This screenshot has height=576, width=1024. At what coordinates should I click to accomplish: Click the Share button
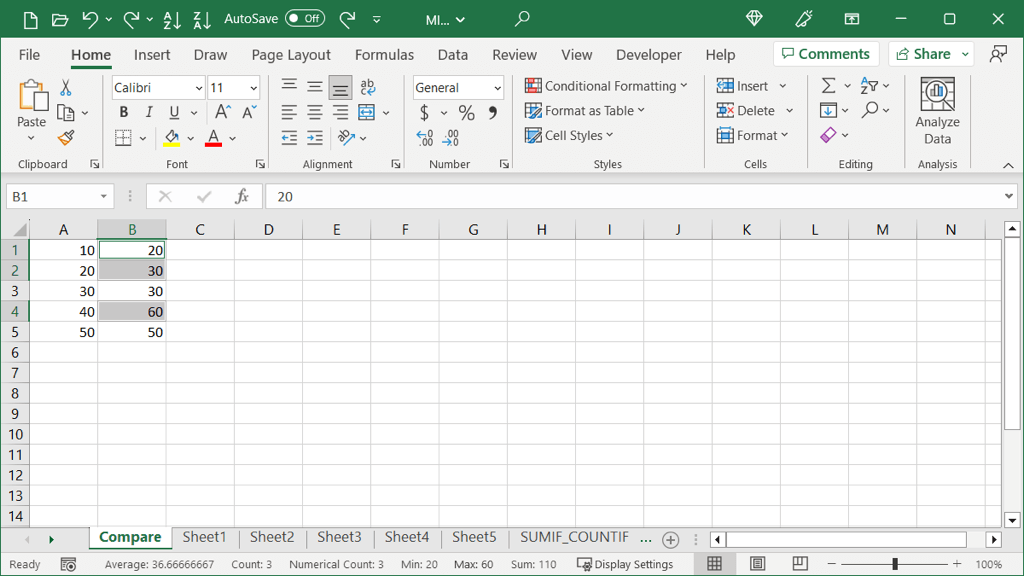(925, 54)
